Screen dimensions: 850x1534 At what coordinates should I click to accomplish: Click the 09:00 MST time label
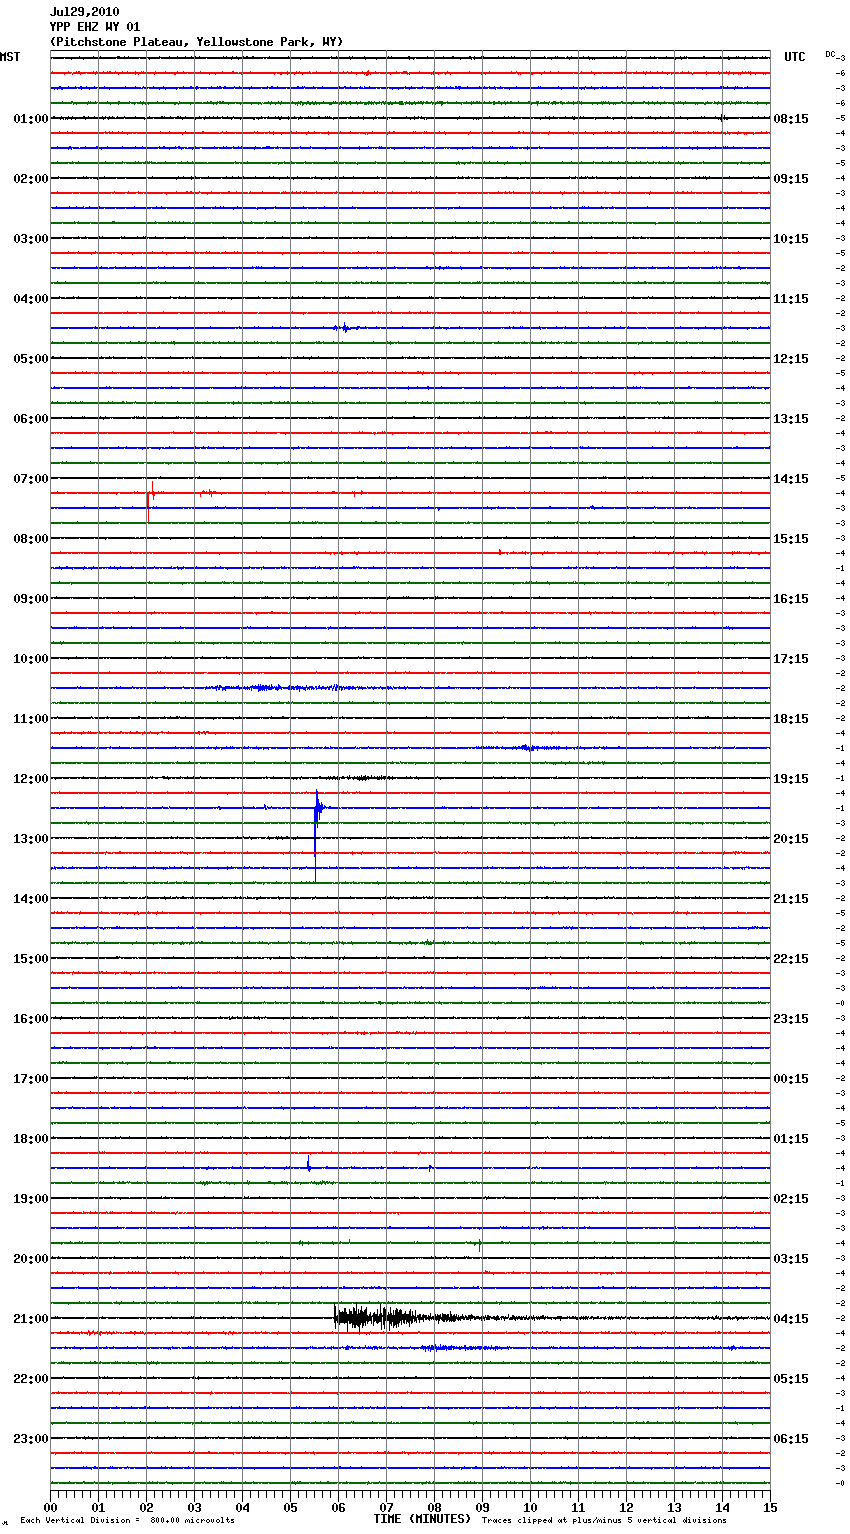(x=31, y=599)
